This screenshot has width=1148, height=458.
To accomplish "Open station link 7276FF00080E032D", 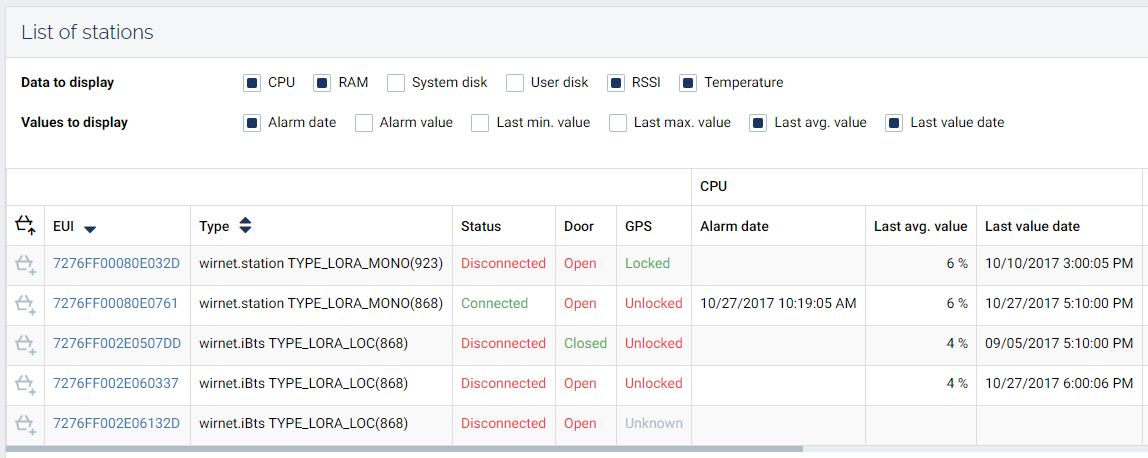I will pyautogui.click(x=116, y=264).
